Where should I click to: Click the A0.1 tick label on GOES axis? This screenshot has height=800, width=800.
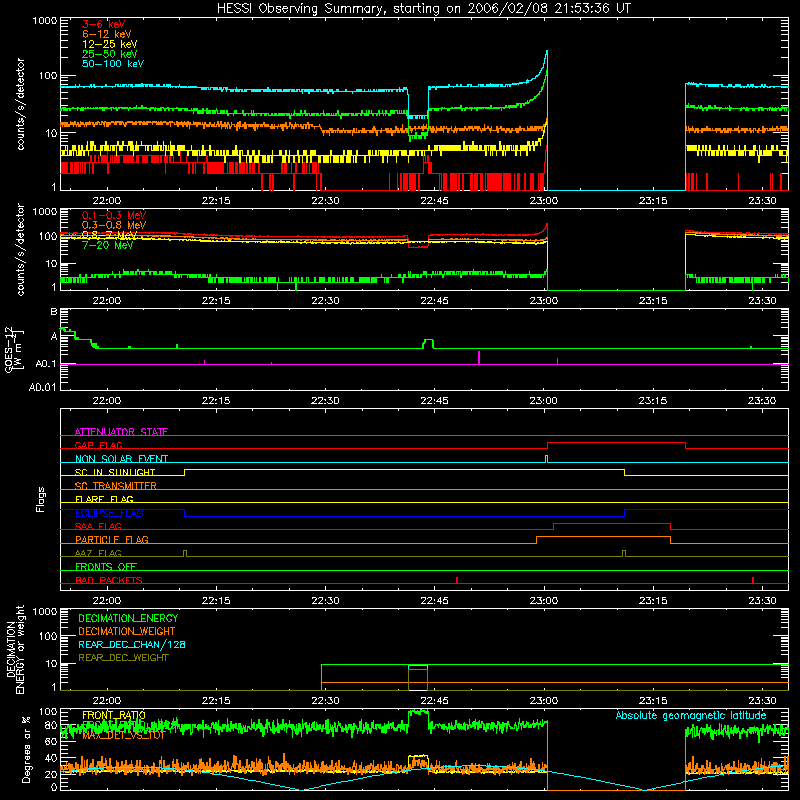tap(45, 364)
